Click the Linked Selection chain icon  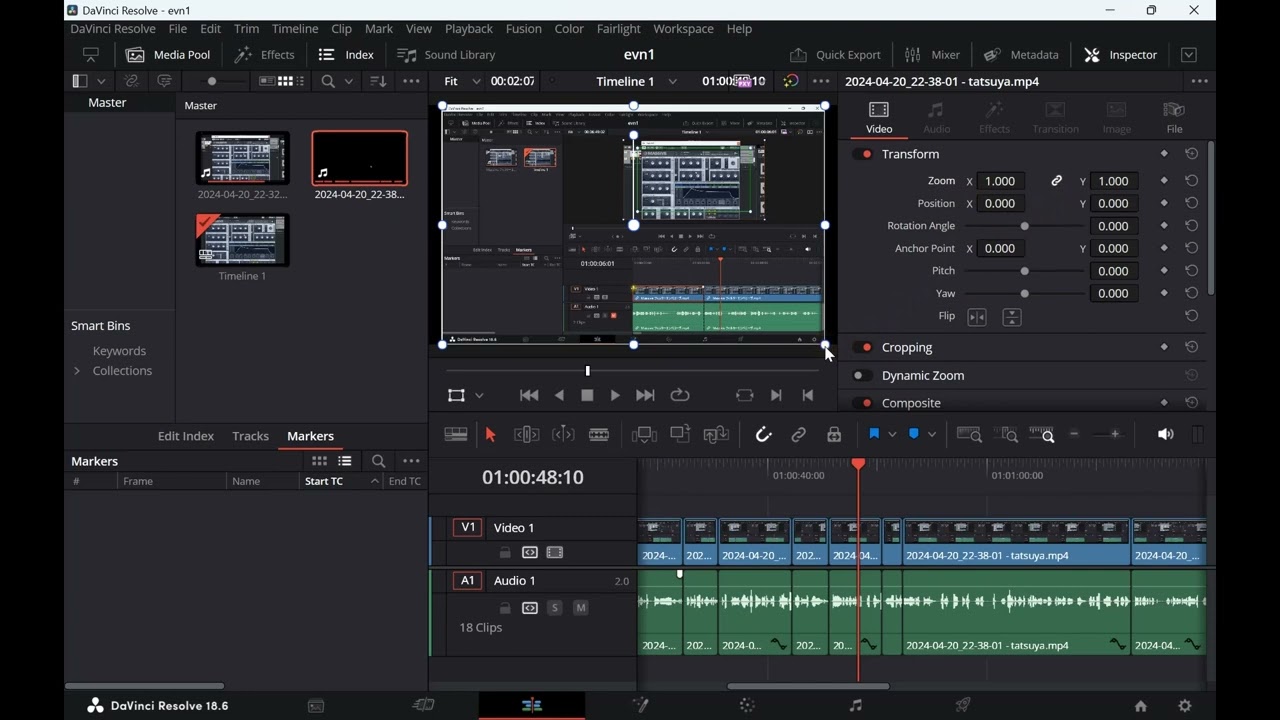[799, 435]
